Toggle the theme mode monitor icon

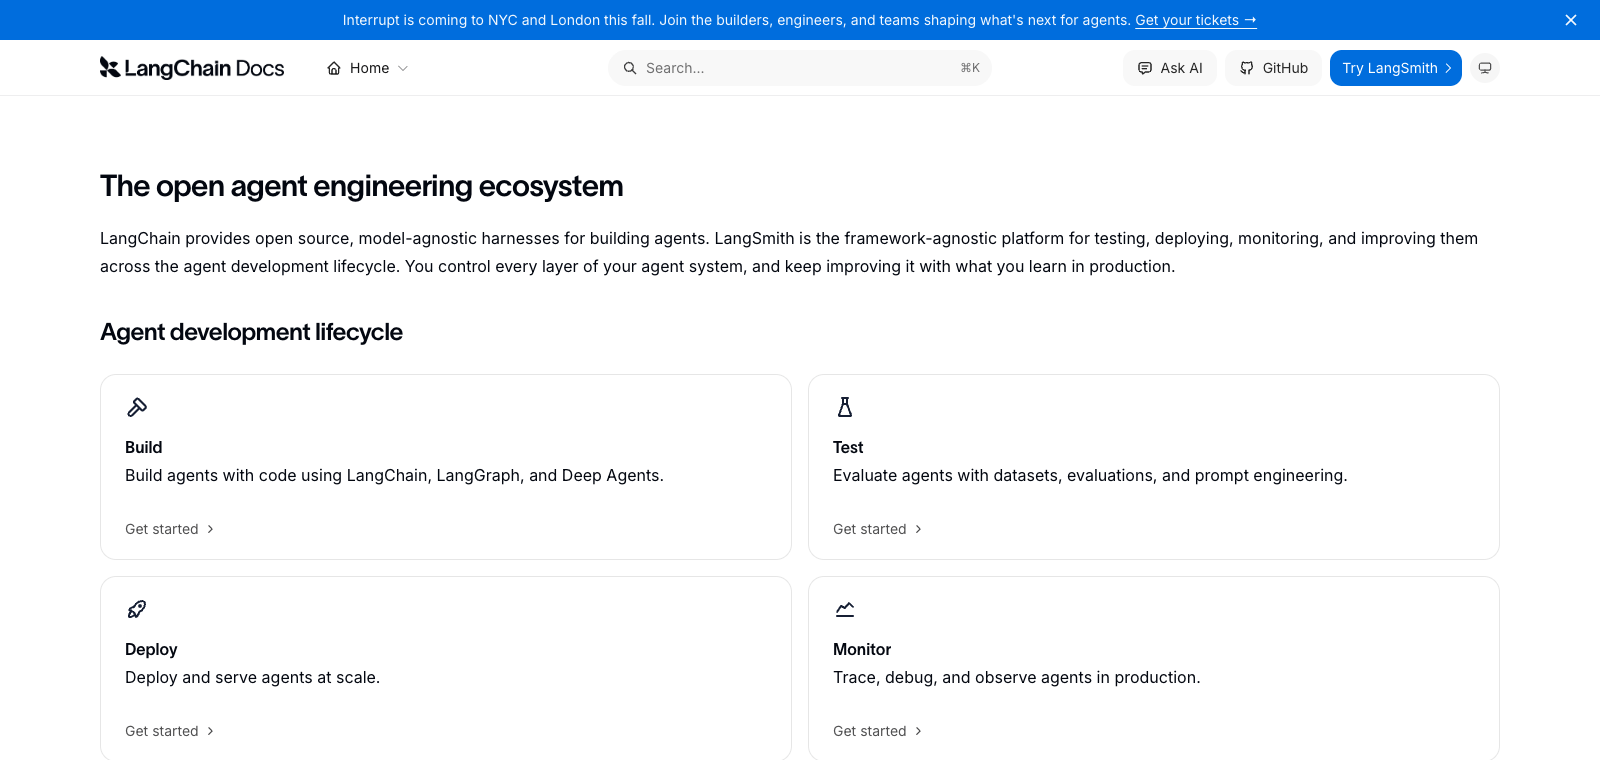tap(1485, 68)
